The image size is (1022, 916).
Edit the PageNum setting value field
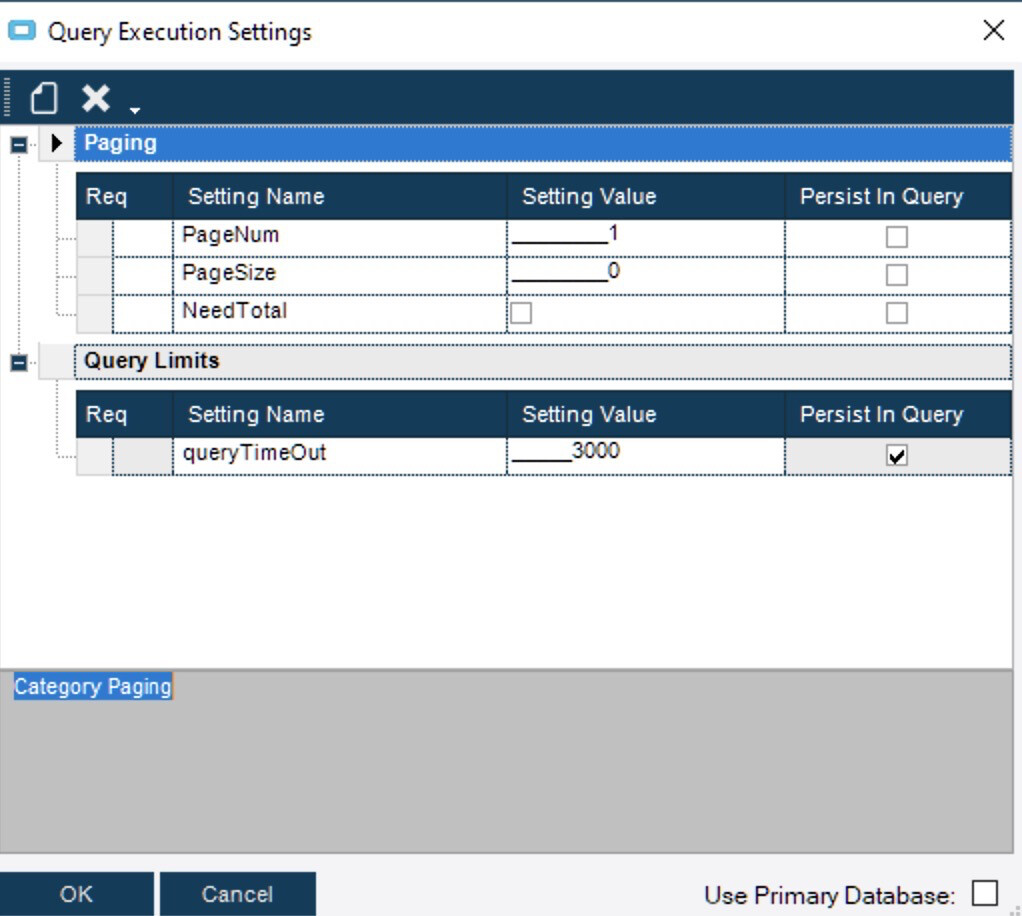point(645,237)
